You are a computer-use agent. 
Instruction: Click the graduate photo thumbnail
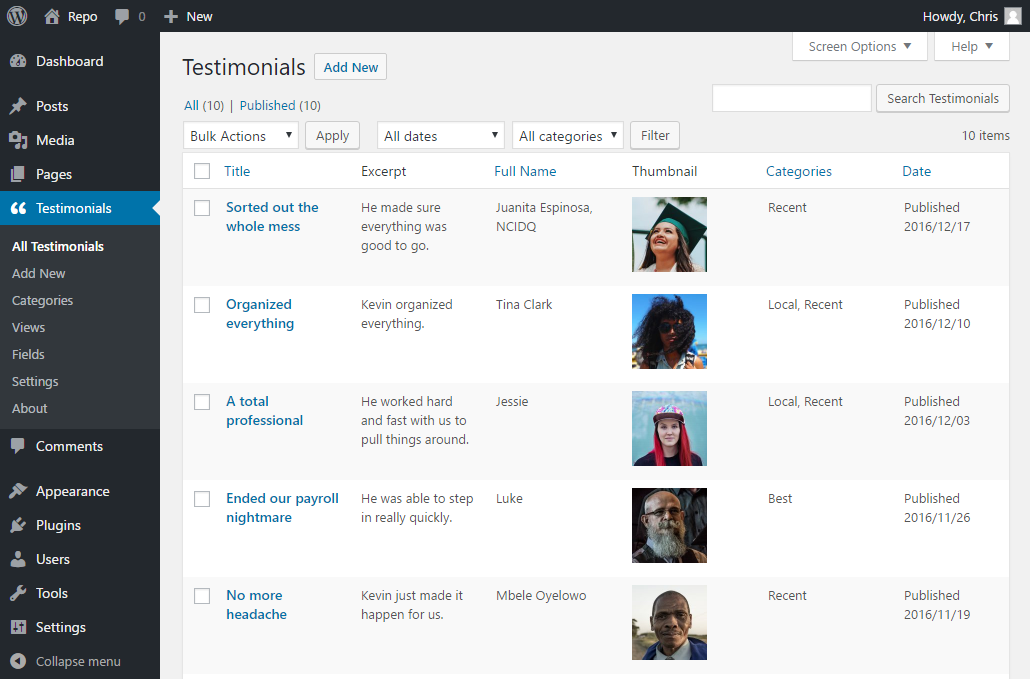(x=668, y=234)
